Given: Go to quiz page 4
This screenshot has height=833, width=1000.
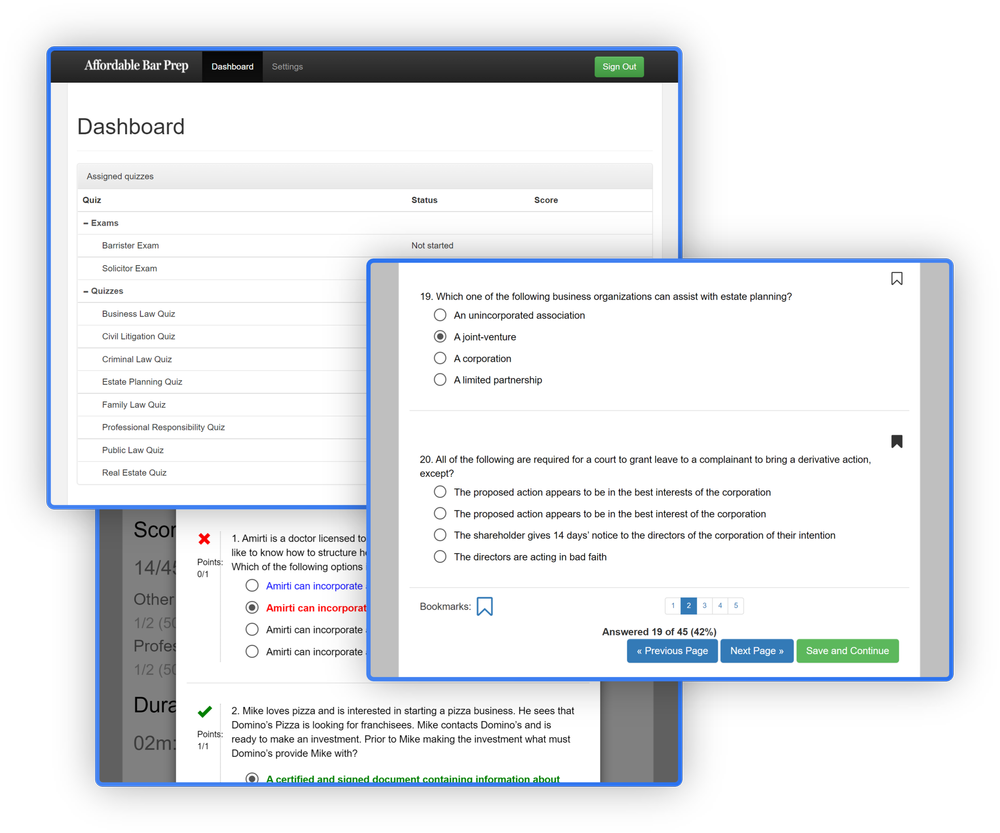Looking at the screenshot, I should tap(720, 605).
